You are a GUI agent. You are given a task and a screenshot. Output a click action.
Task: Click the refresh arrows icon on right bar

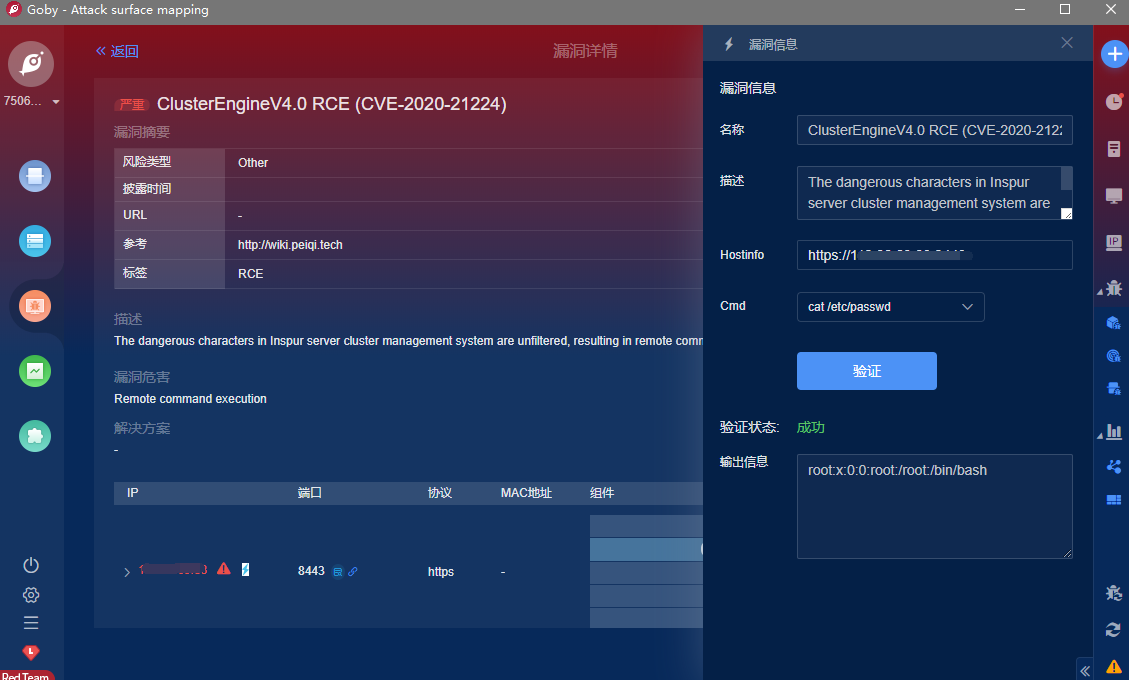coord(1113,629)
